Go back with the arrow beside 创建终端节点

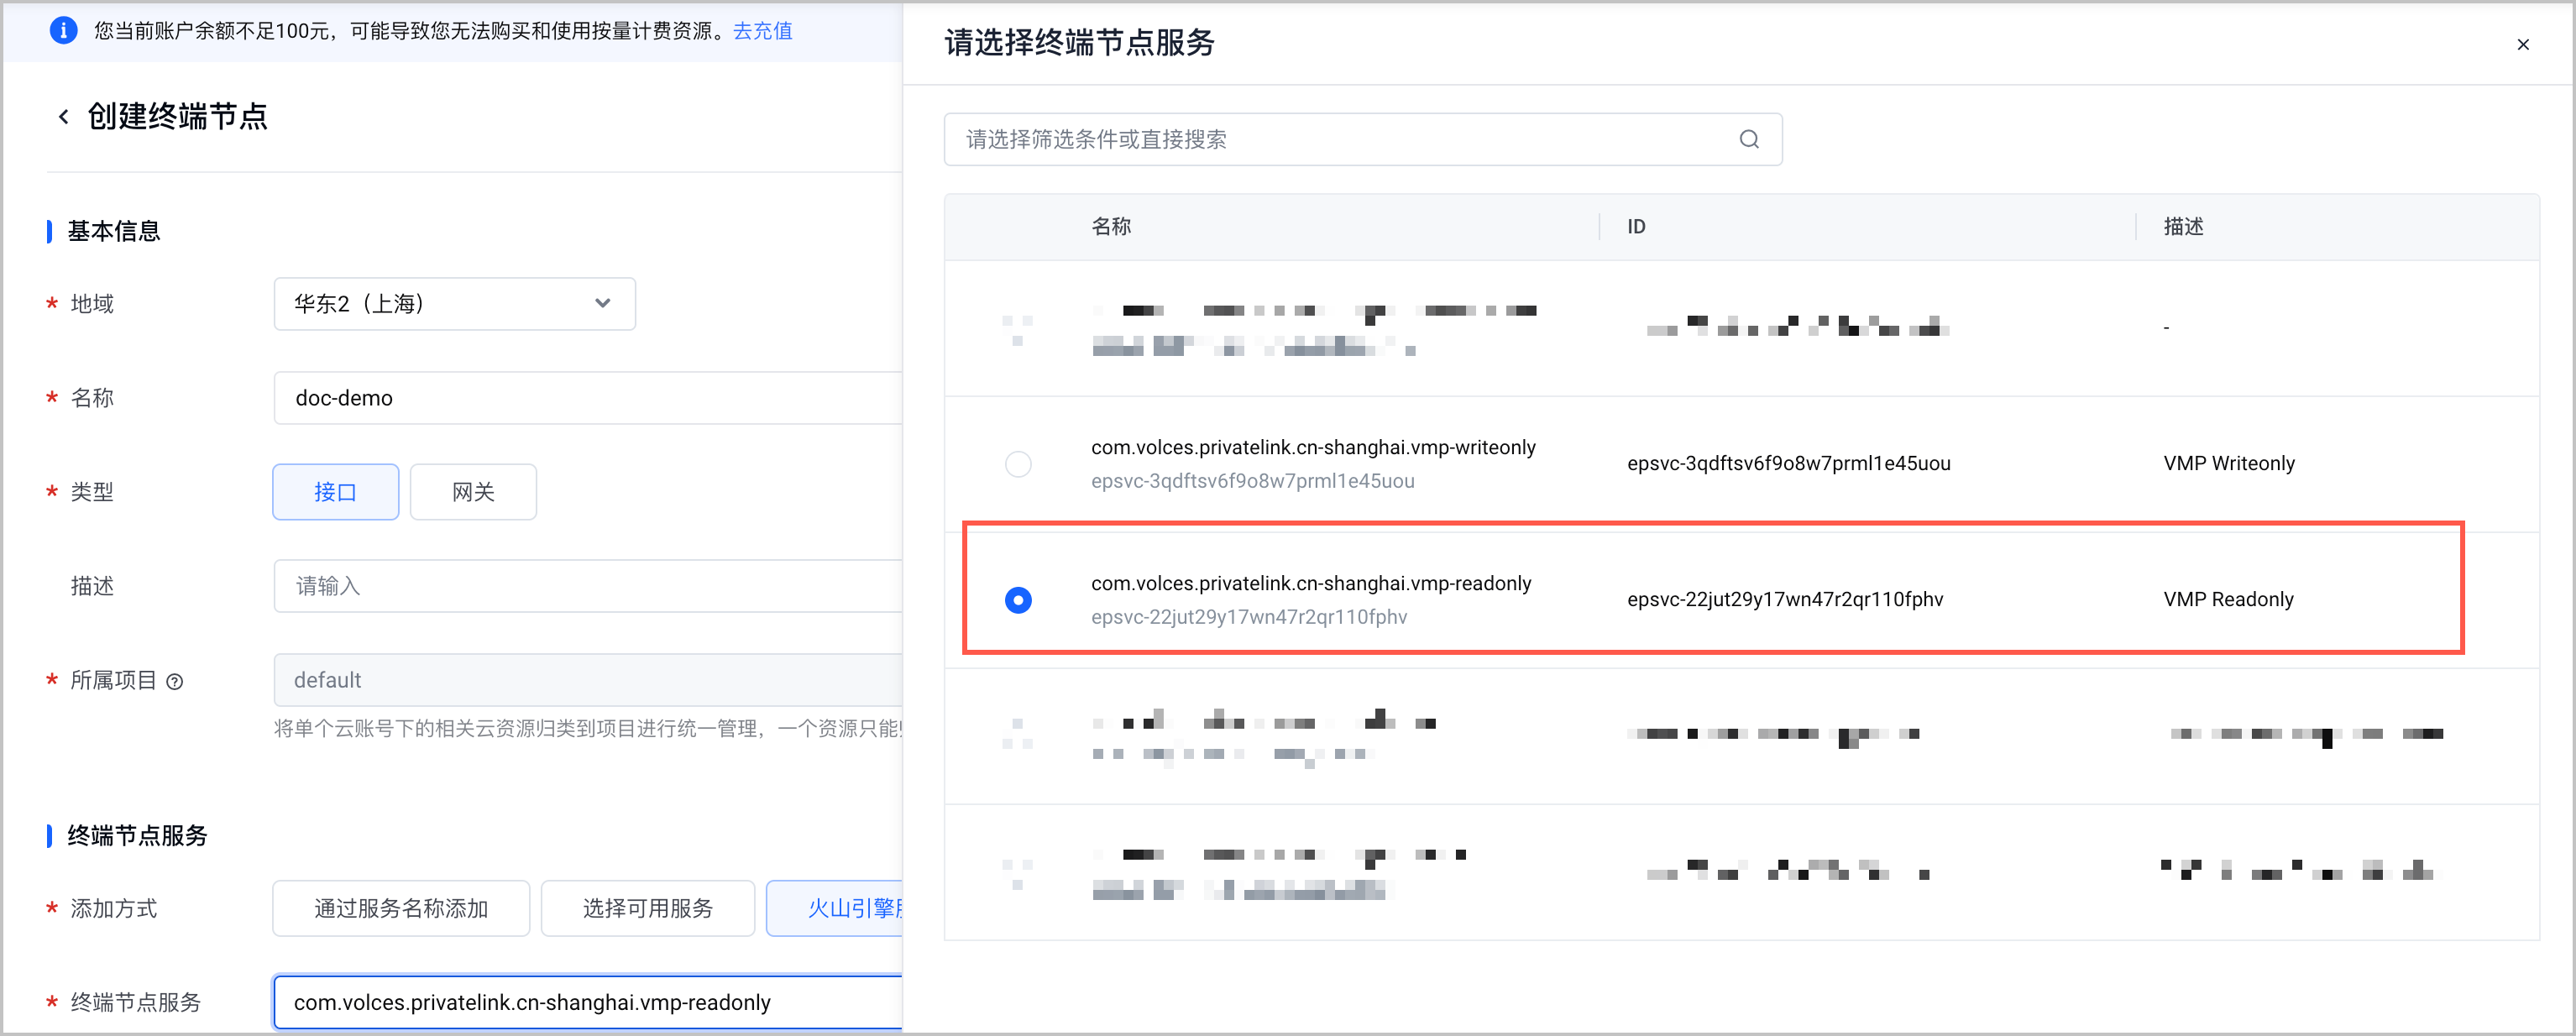[x=64, y=117]
